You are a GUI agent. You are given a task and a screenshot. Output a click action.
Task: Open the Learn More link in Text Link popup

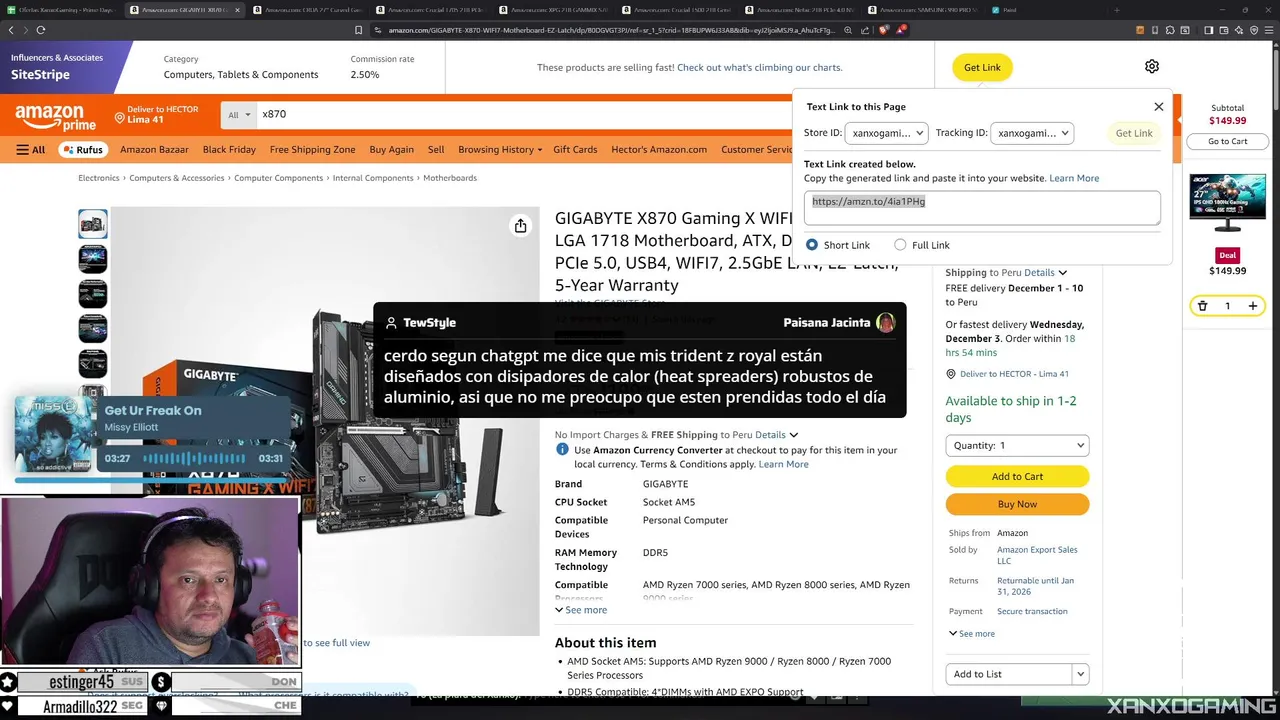tap(1074, 178)
